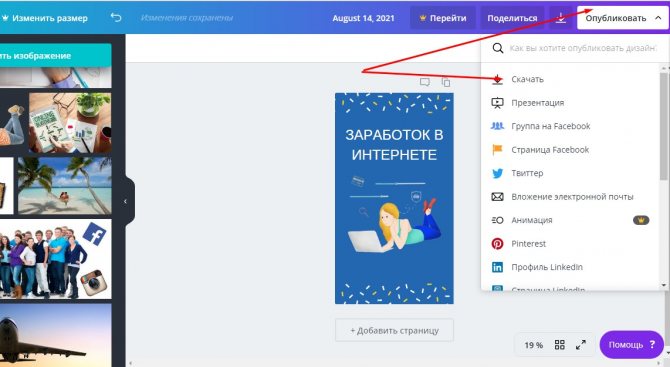
Task: Click the Анимация animation icon
Action: 497,220
